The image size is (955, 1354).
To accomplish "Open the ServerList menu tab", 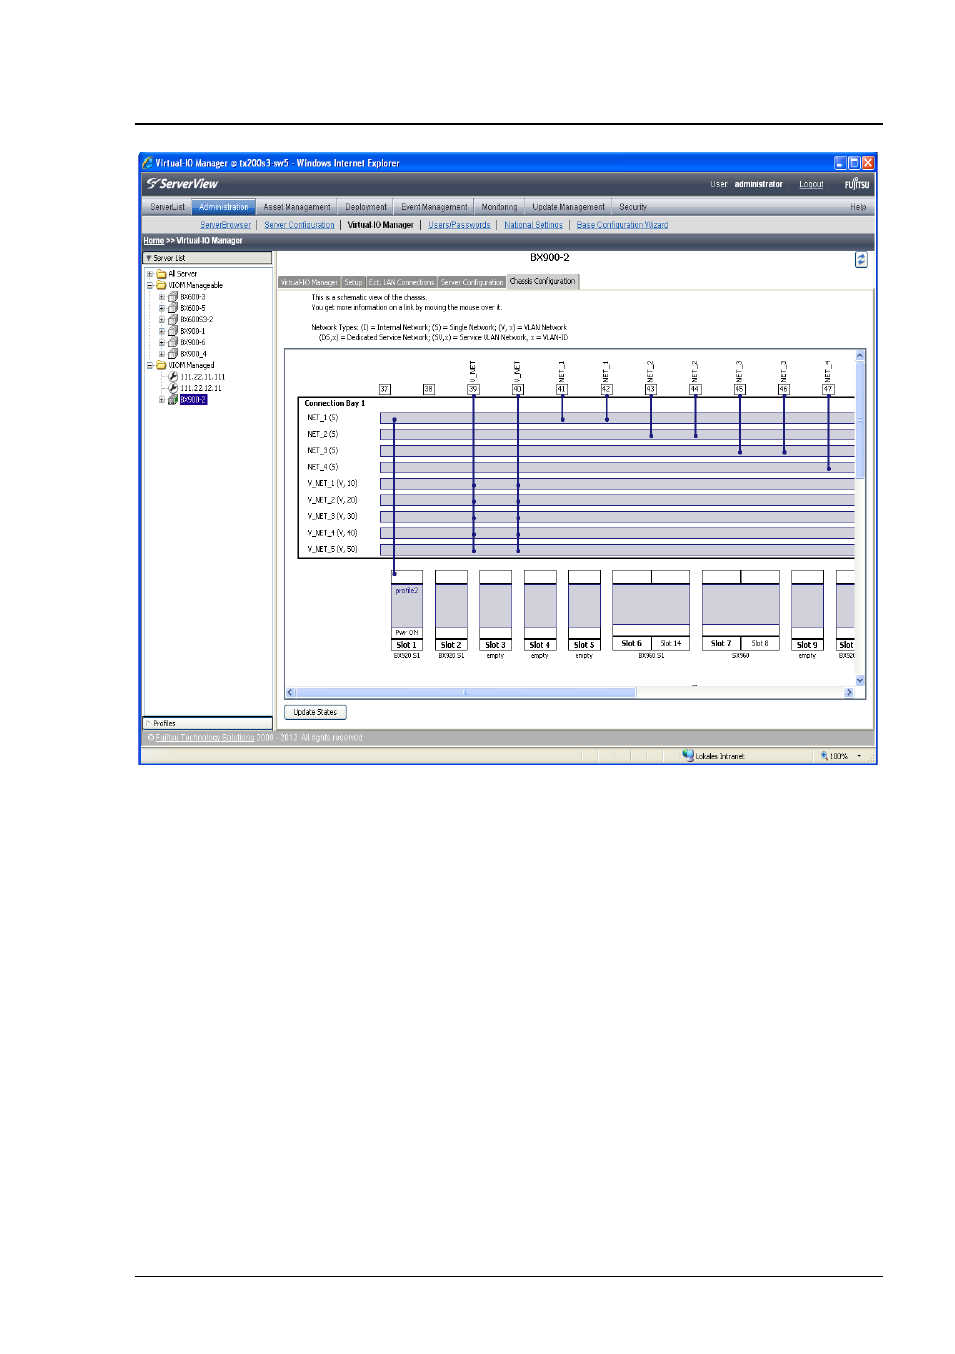I will coord(168,207).
